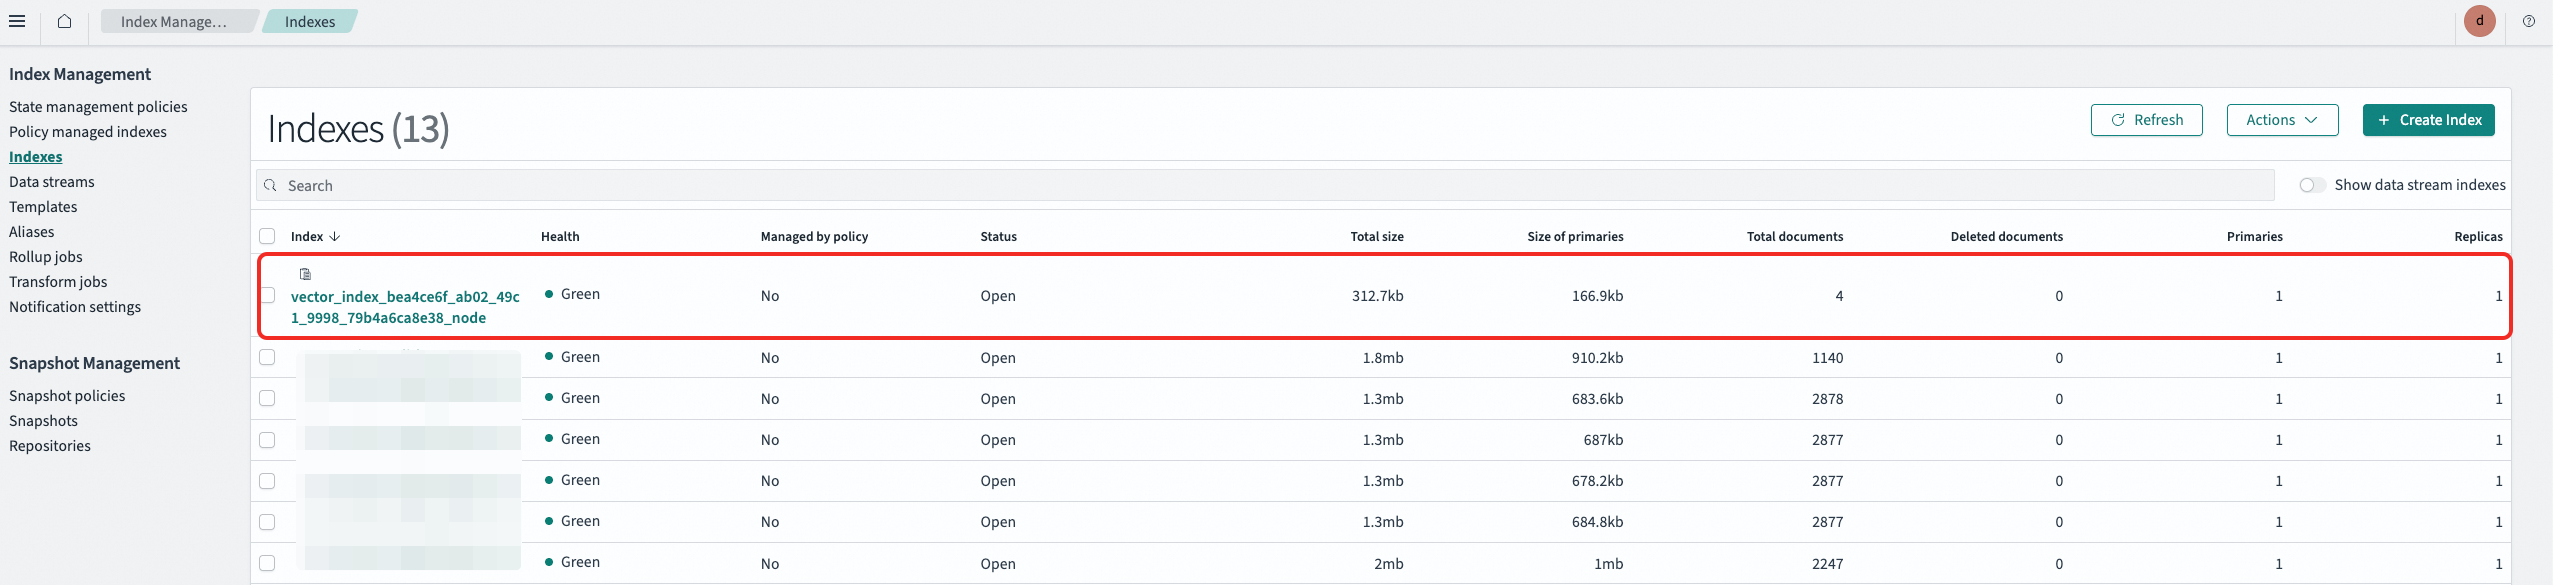Open Snapshot policies in sidebar
This screenshot has width=2553, height=585.
click(x=67, y=396)
